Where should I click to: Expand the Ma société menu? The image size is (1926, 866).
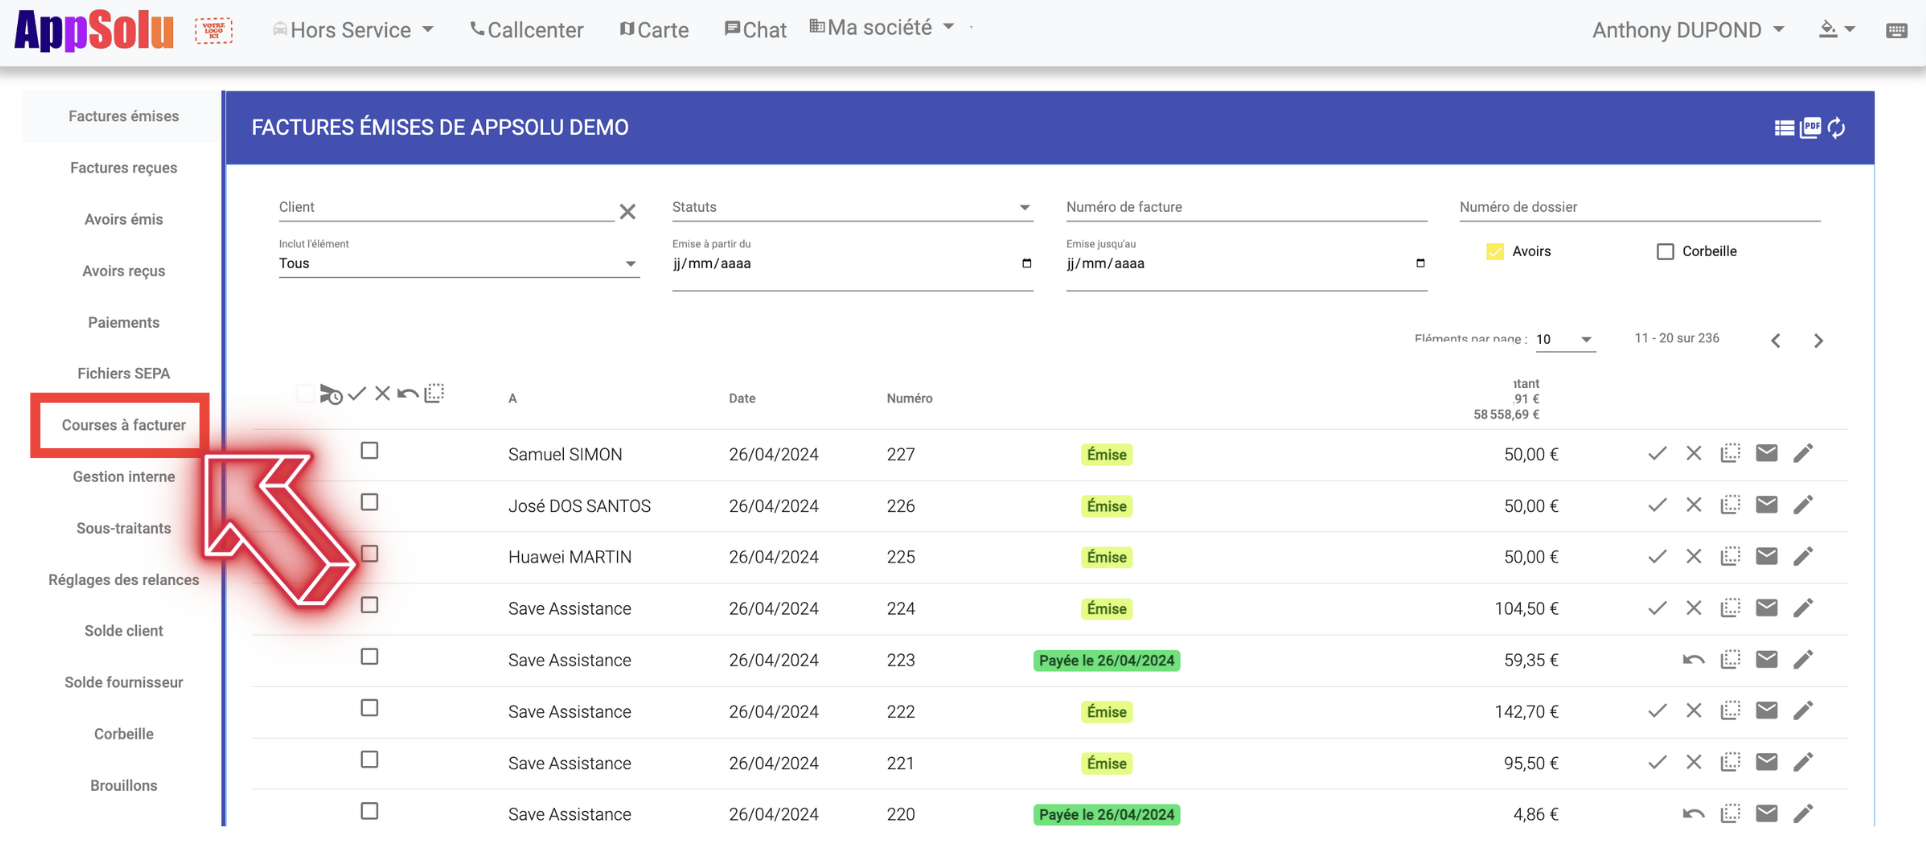pos(882,28)
